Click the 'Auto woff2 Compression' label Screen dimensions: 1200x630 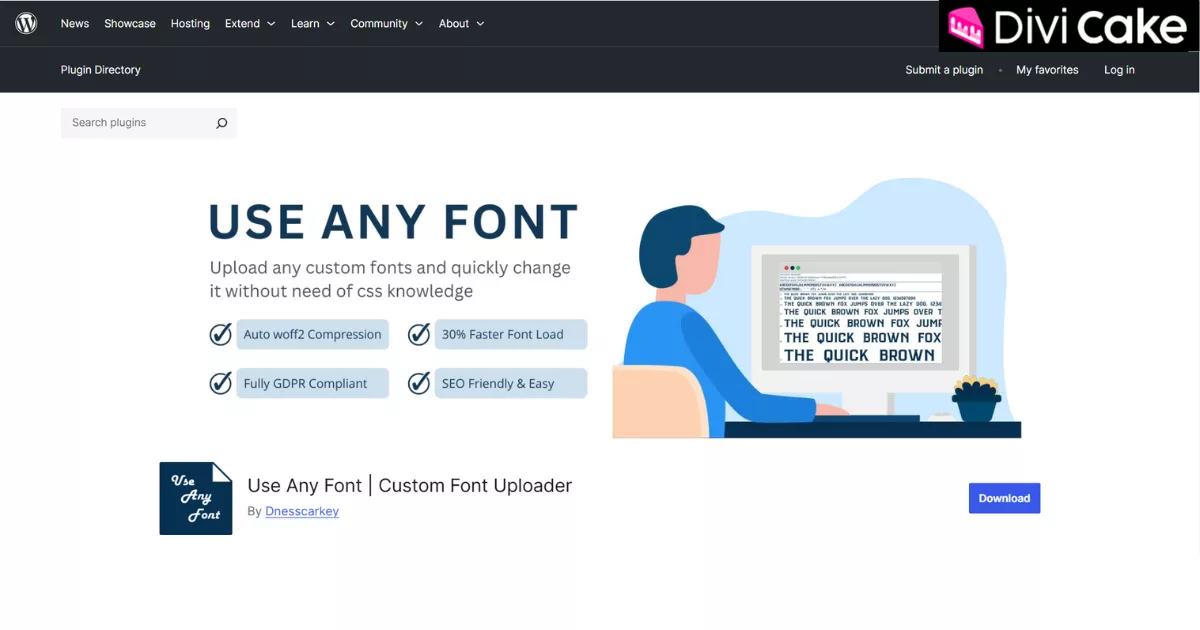point(312,334)
